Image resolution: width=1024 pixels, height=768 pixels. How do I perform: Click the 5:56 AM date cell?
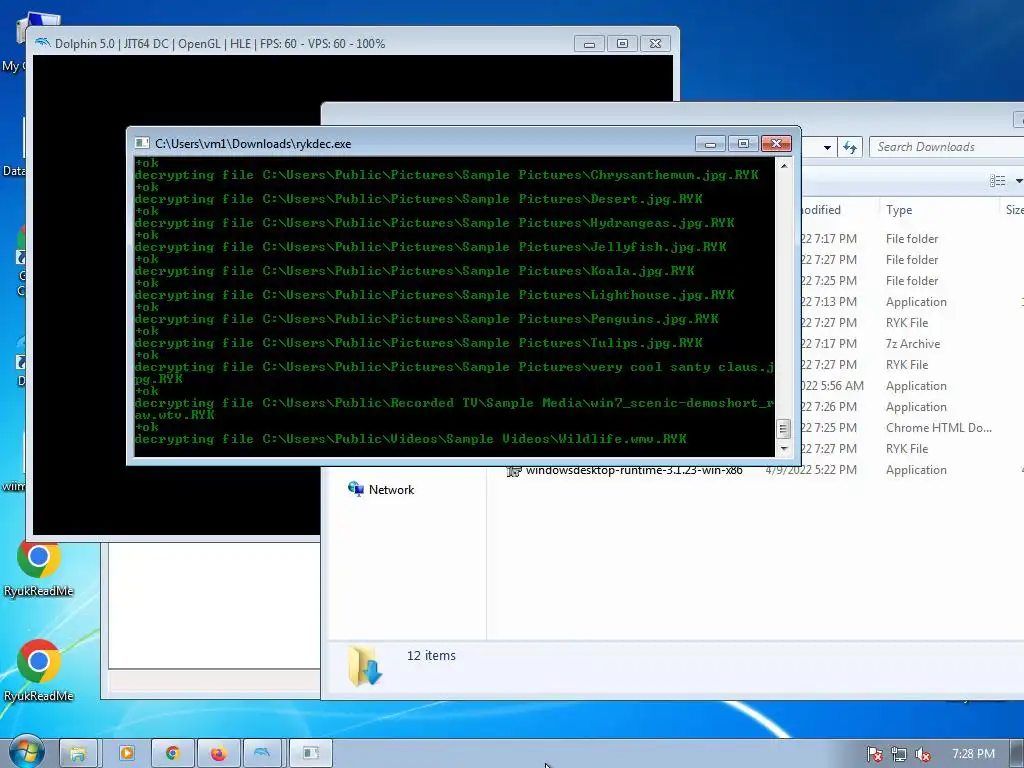coord(832,386)
